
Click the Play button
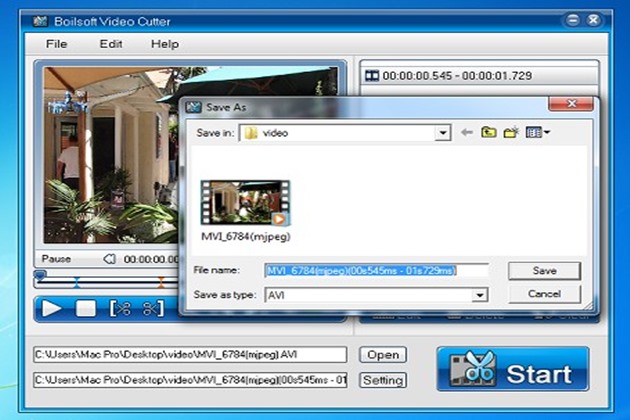(52, 309)
